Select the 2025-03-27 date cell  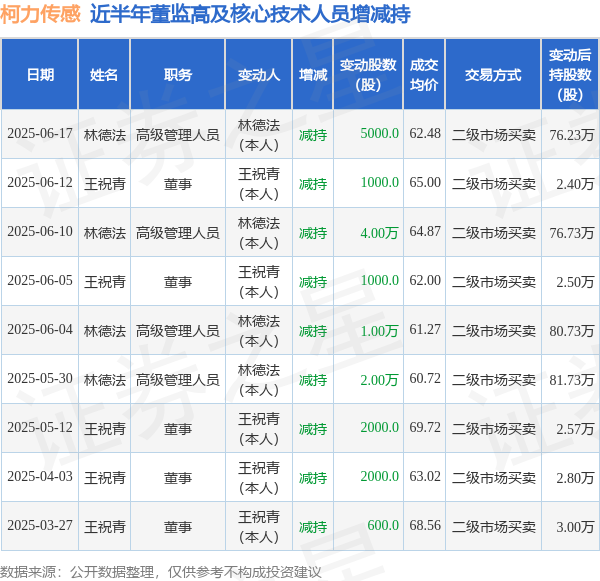click(x=40, y=526)
